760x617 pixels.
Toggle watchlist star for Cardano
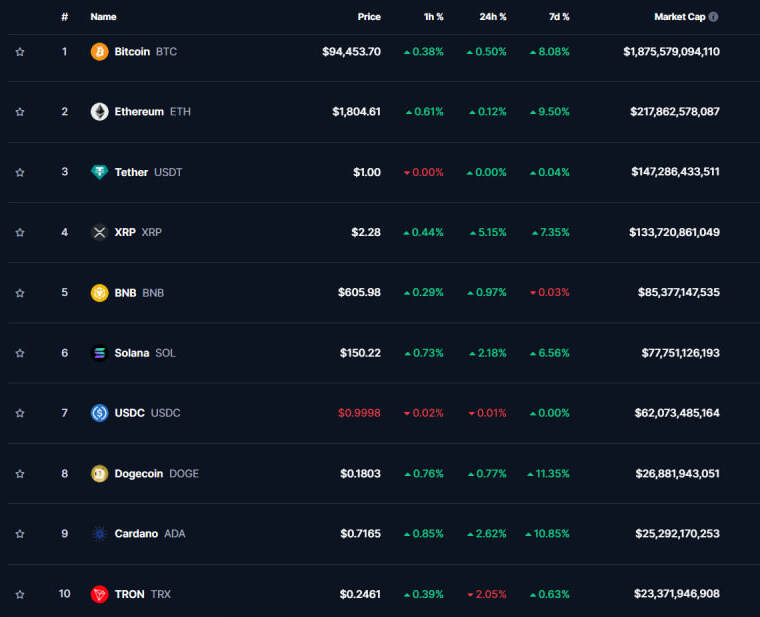click(x=20, y=534)
